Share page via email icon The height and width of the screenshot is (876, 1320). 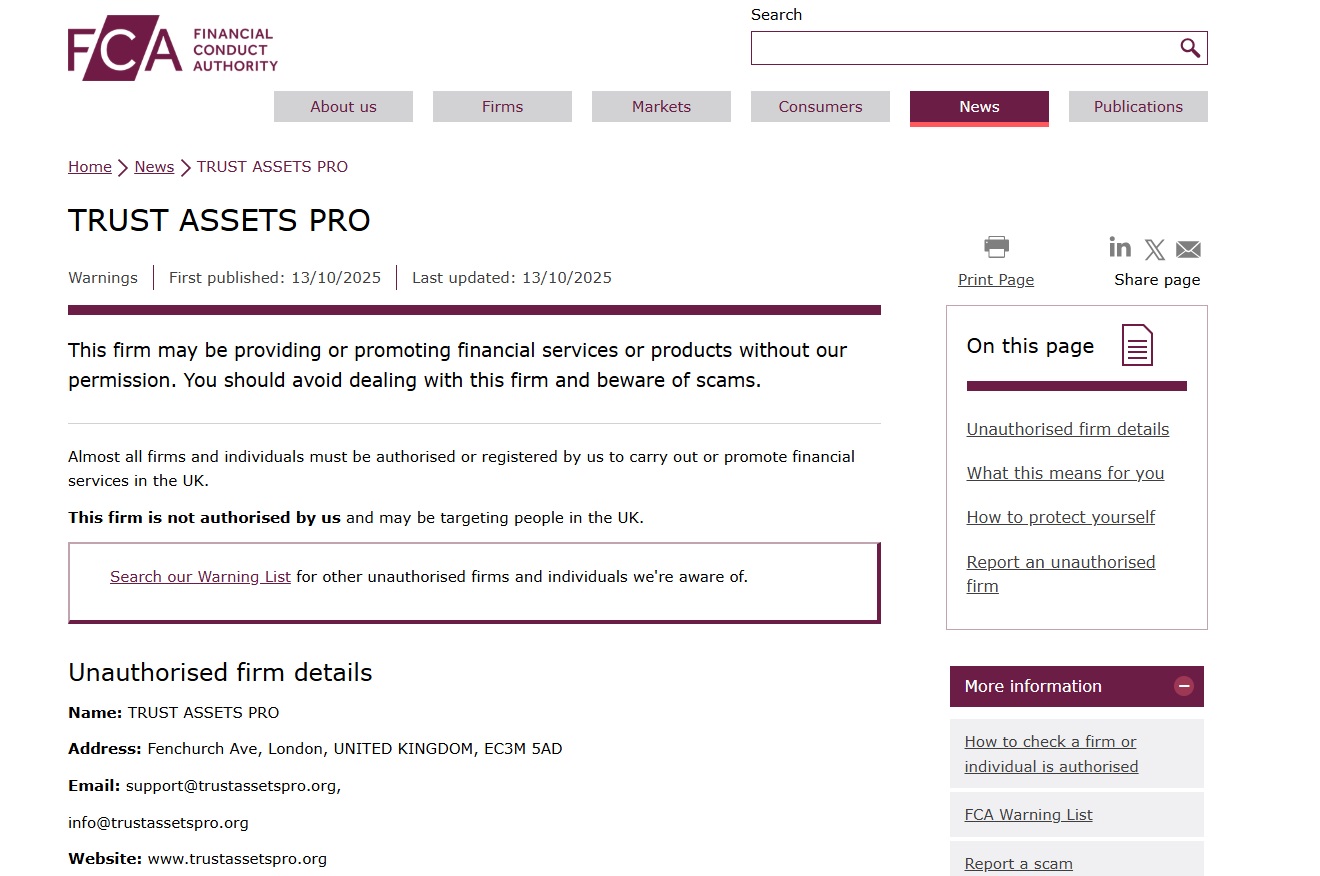(x=1188, y=249)
